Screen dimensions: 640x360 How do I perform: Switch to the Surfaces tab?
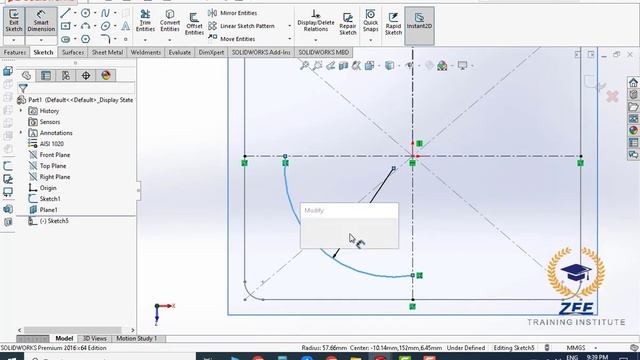(73, 52)
